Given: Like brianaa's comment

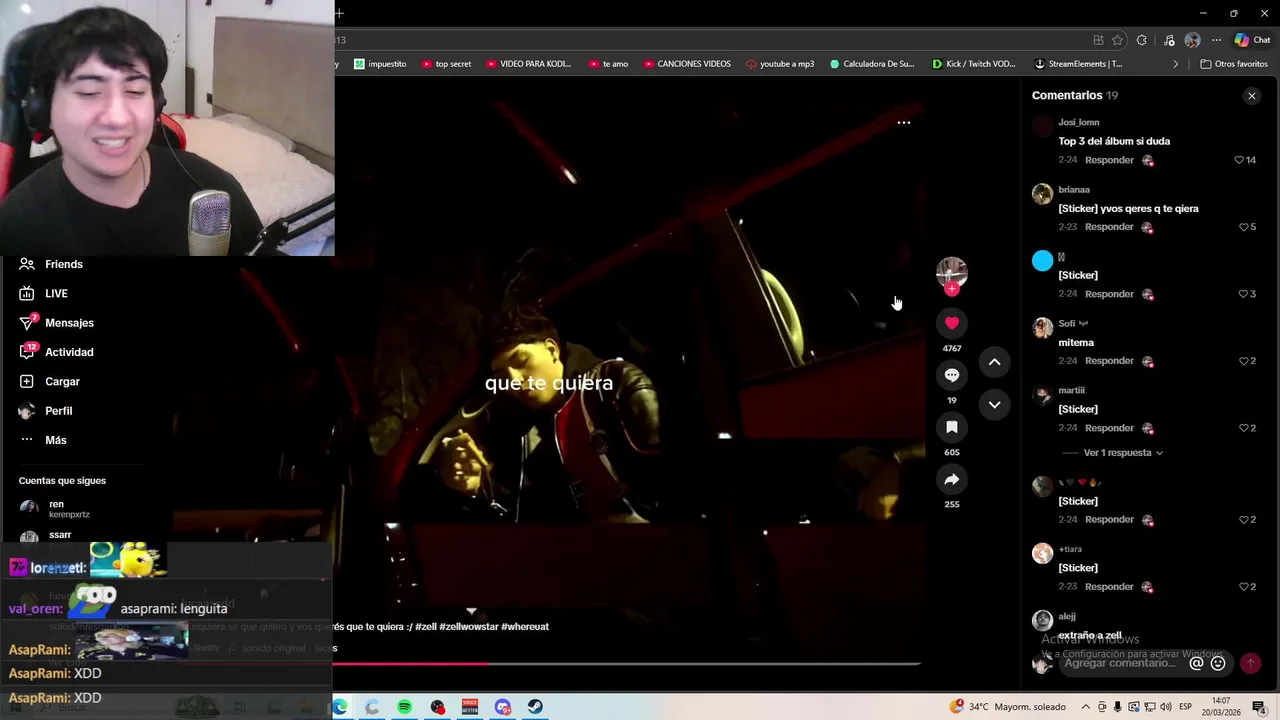Looking at the screenshot, I should [x=1244, y=227].
